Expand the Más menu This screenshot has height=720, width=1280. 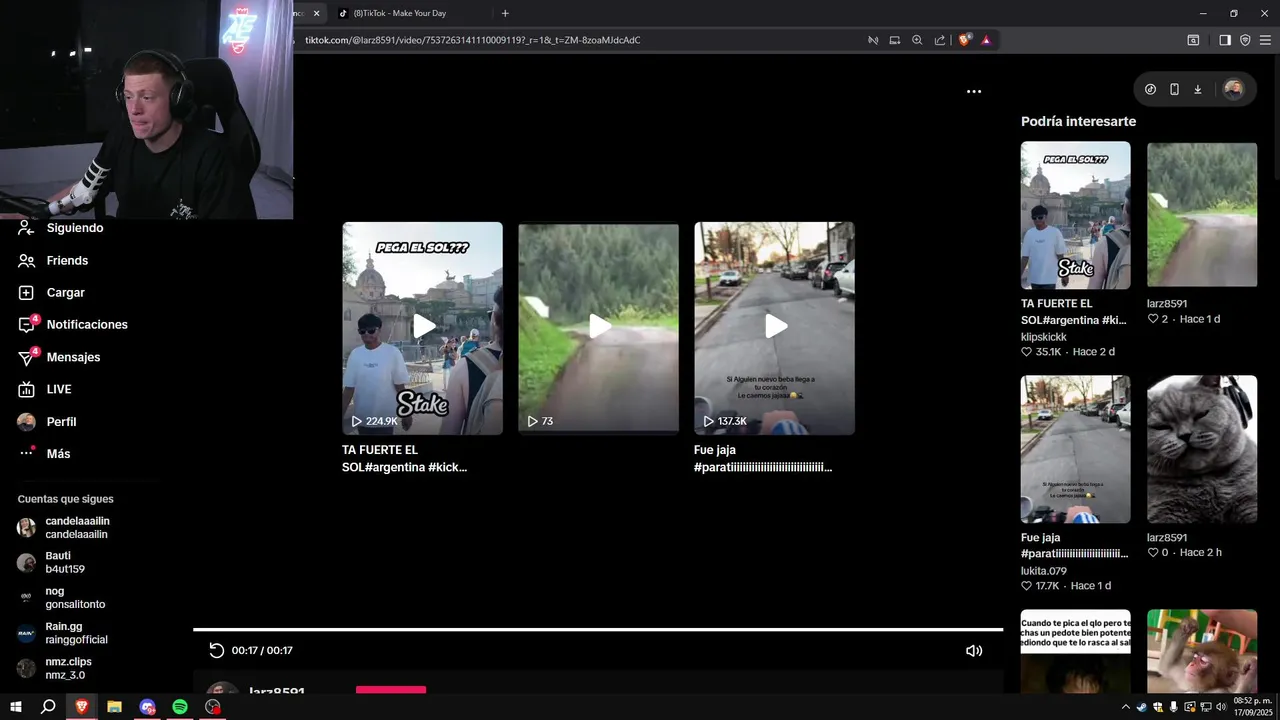click(x=58, y=453)
